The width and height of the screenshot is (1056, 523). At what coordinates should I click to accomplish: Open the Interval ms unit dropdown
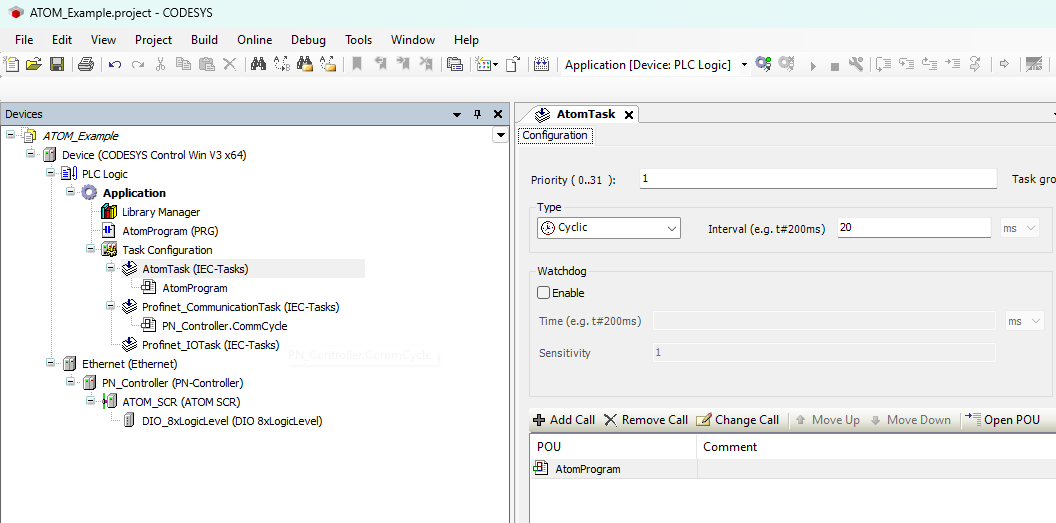pyautogui.click(x=1020, y=228)
